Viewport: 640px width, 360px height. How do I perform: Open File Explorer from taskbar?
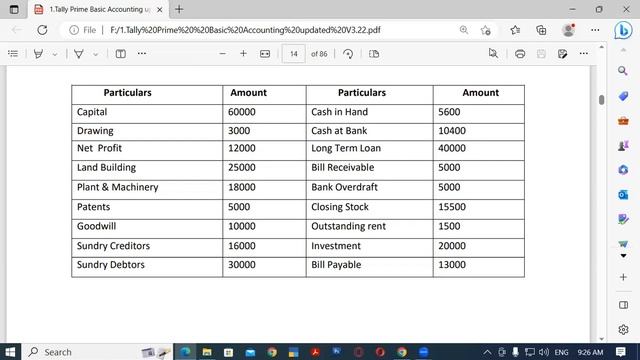click(x=207, y=352)
